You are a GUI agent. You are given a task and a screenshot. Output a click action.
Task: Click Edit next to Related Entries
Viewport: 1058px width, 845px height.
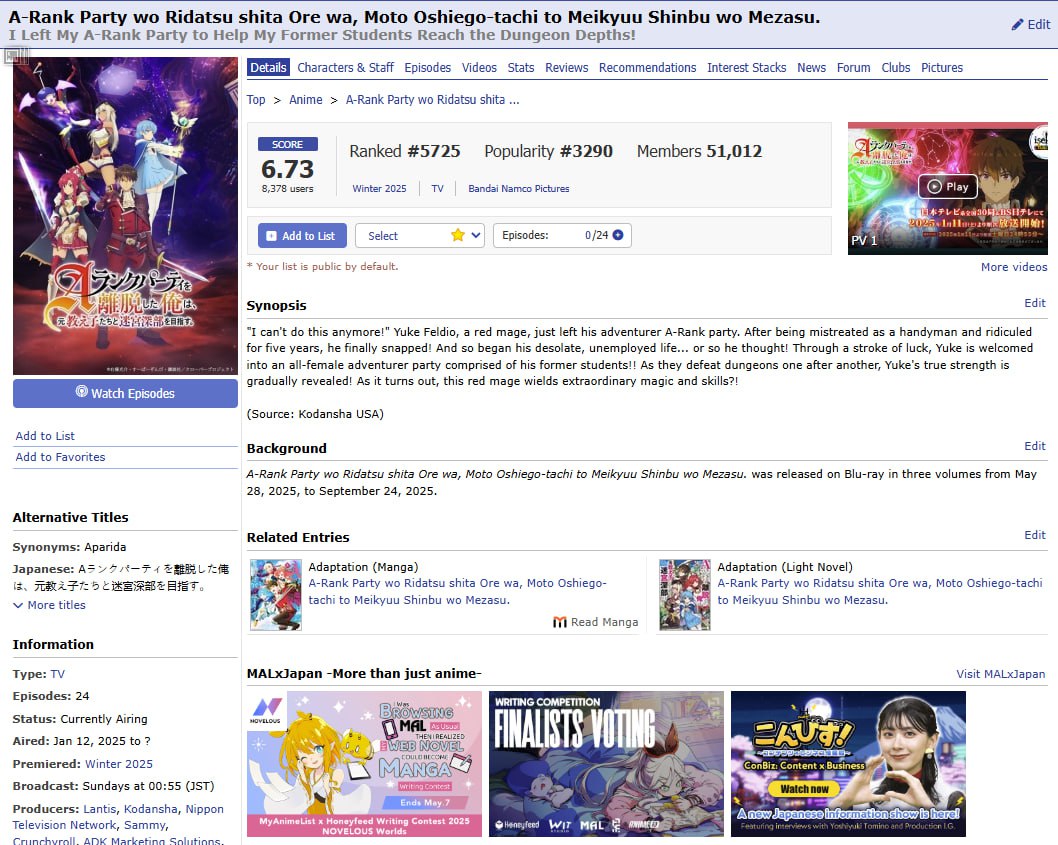click(x=1034, y=535)
